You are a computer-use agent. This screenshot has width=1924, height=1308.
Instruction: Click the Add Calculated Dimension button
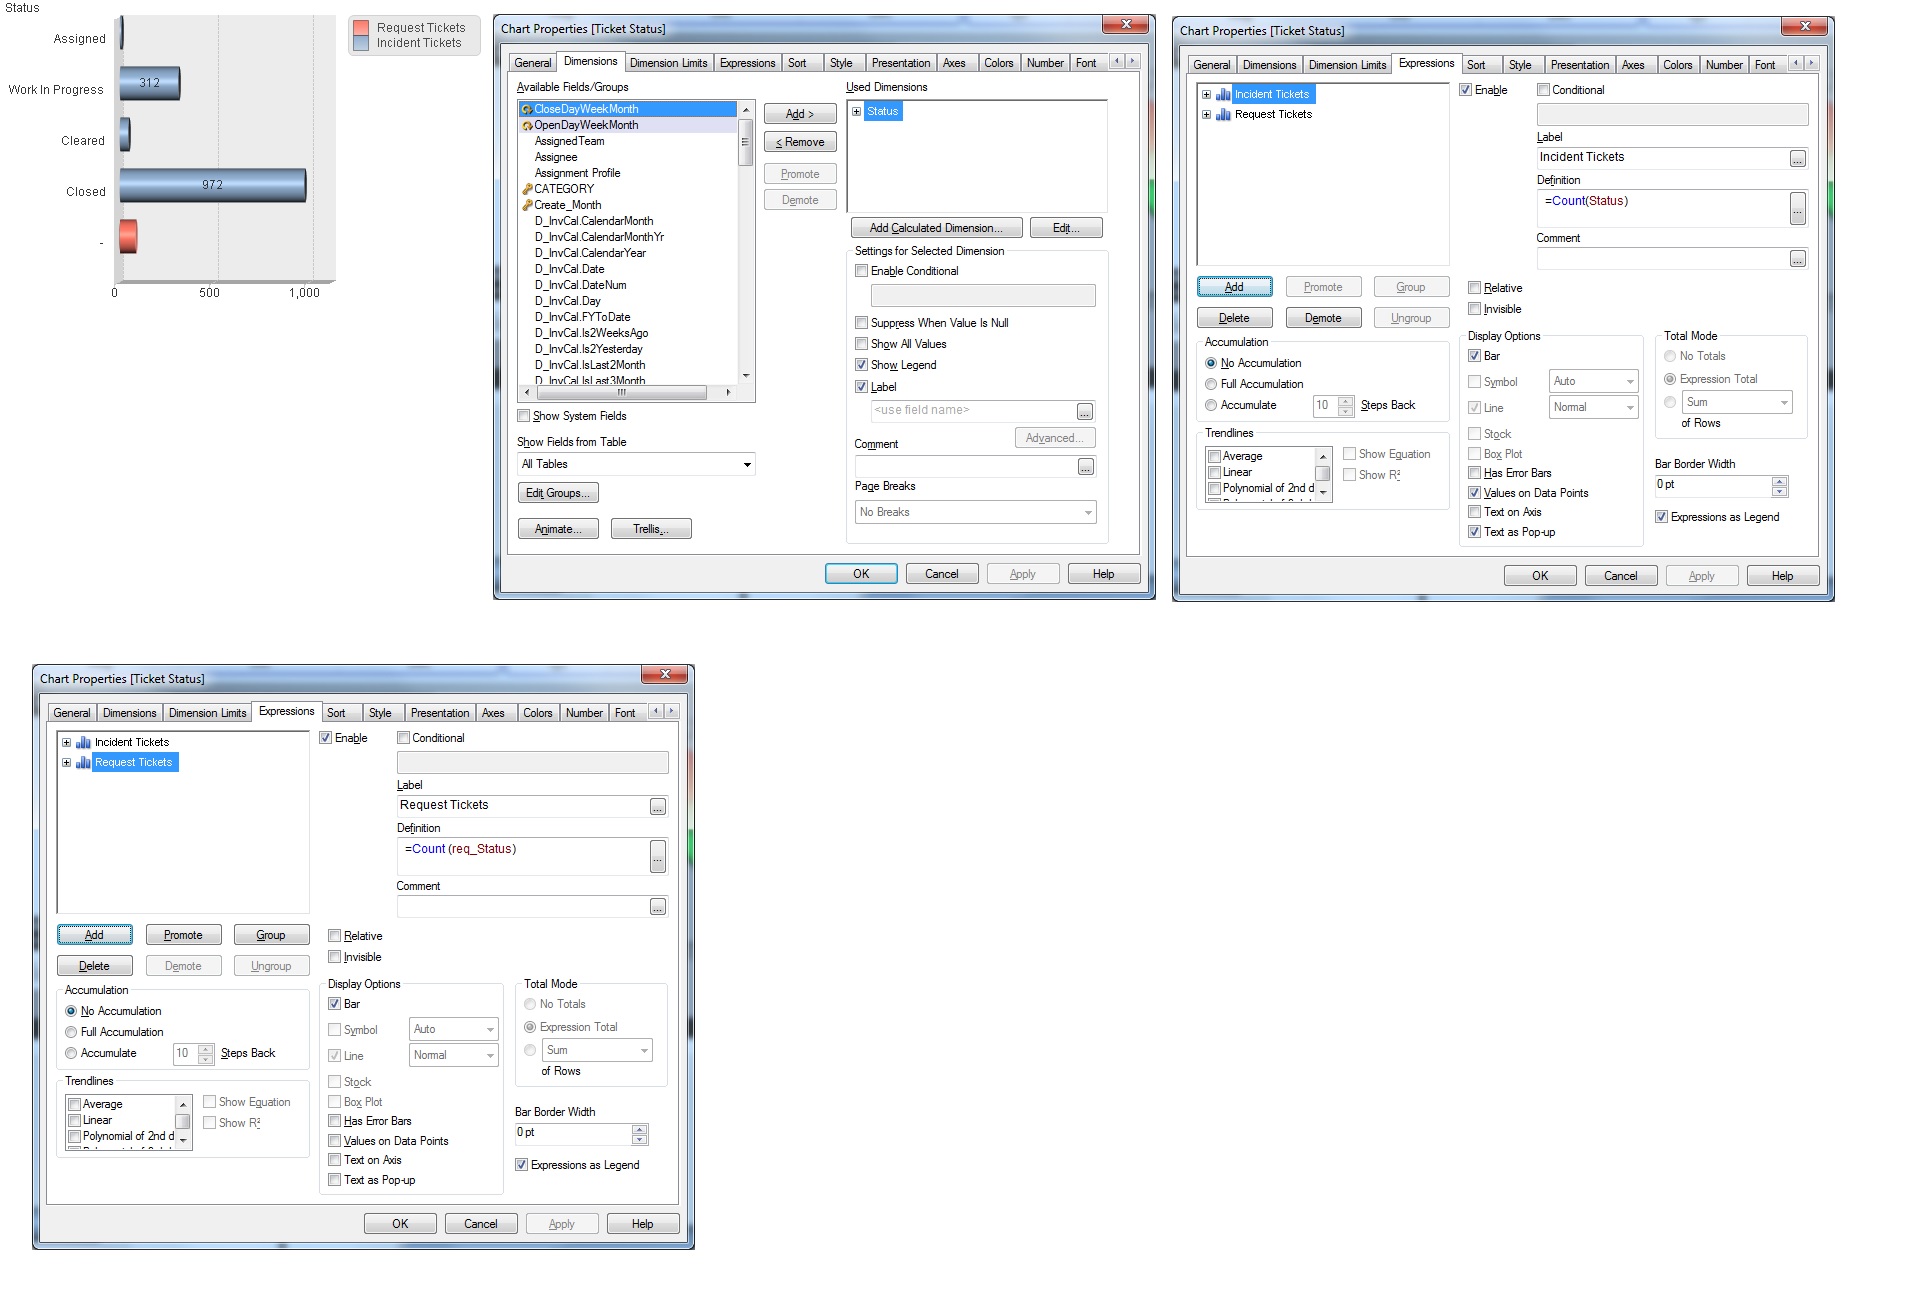(x=935, y=228)
